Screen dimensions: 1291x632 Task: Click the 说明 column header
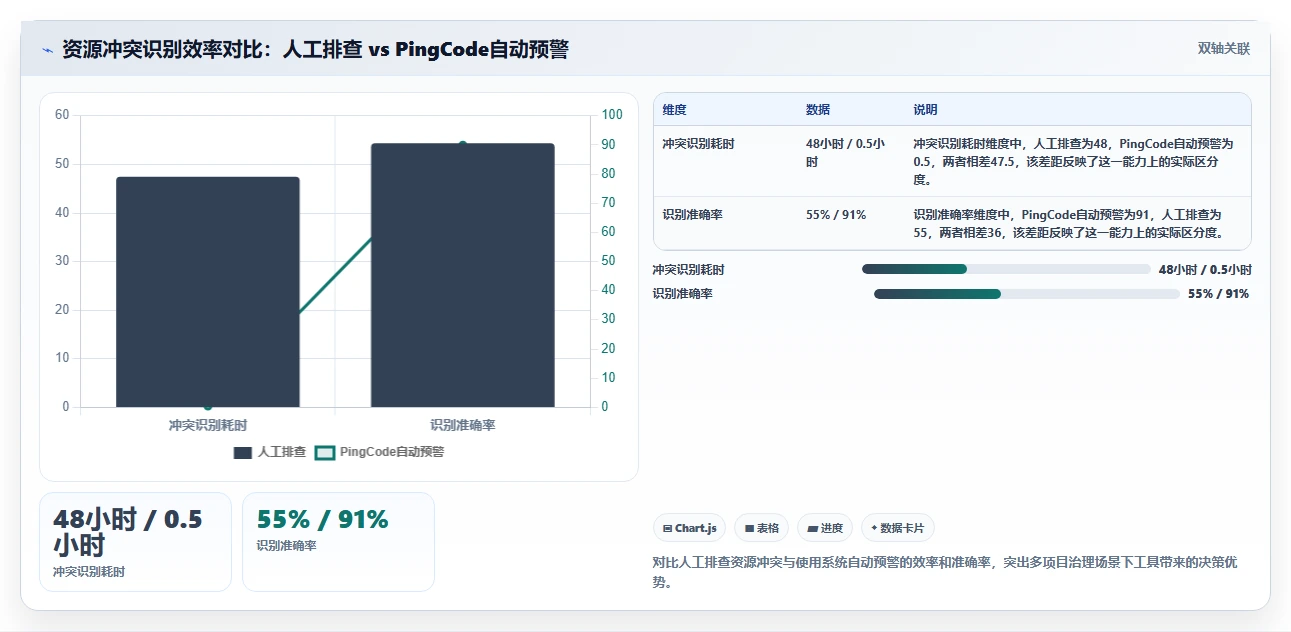(x=926, y=110)
